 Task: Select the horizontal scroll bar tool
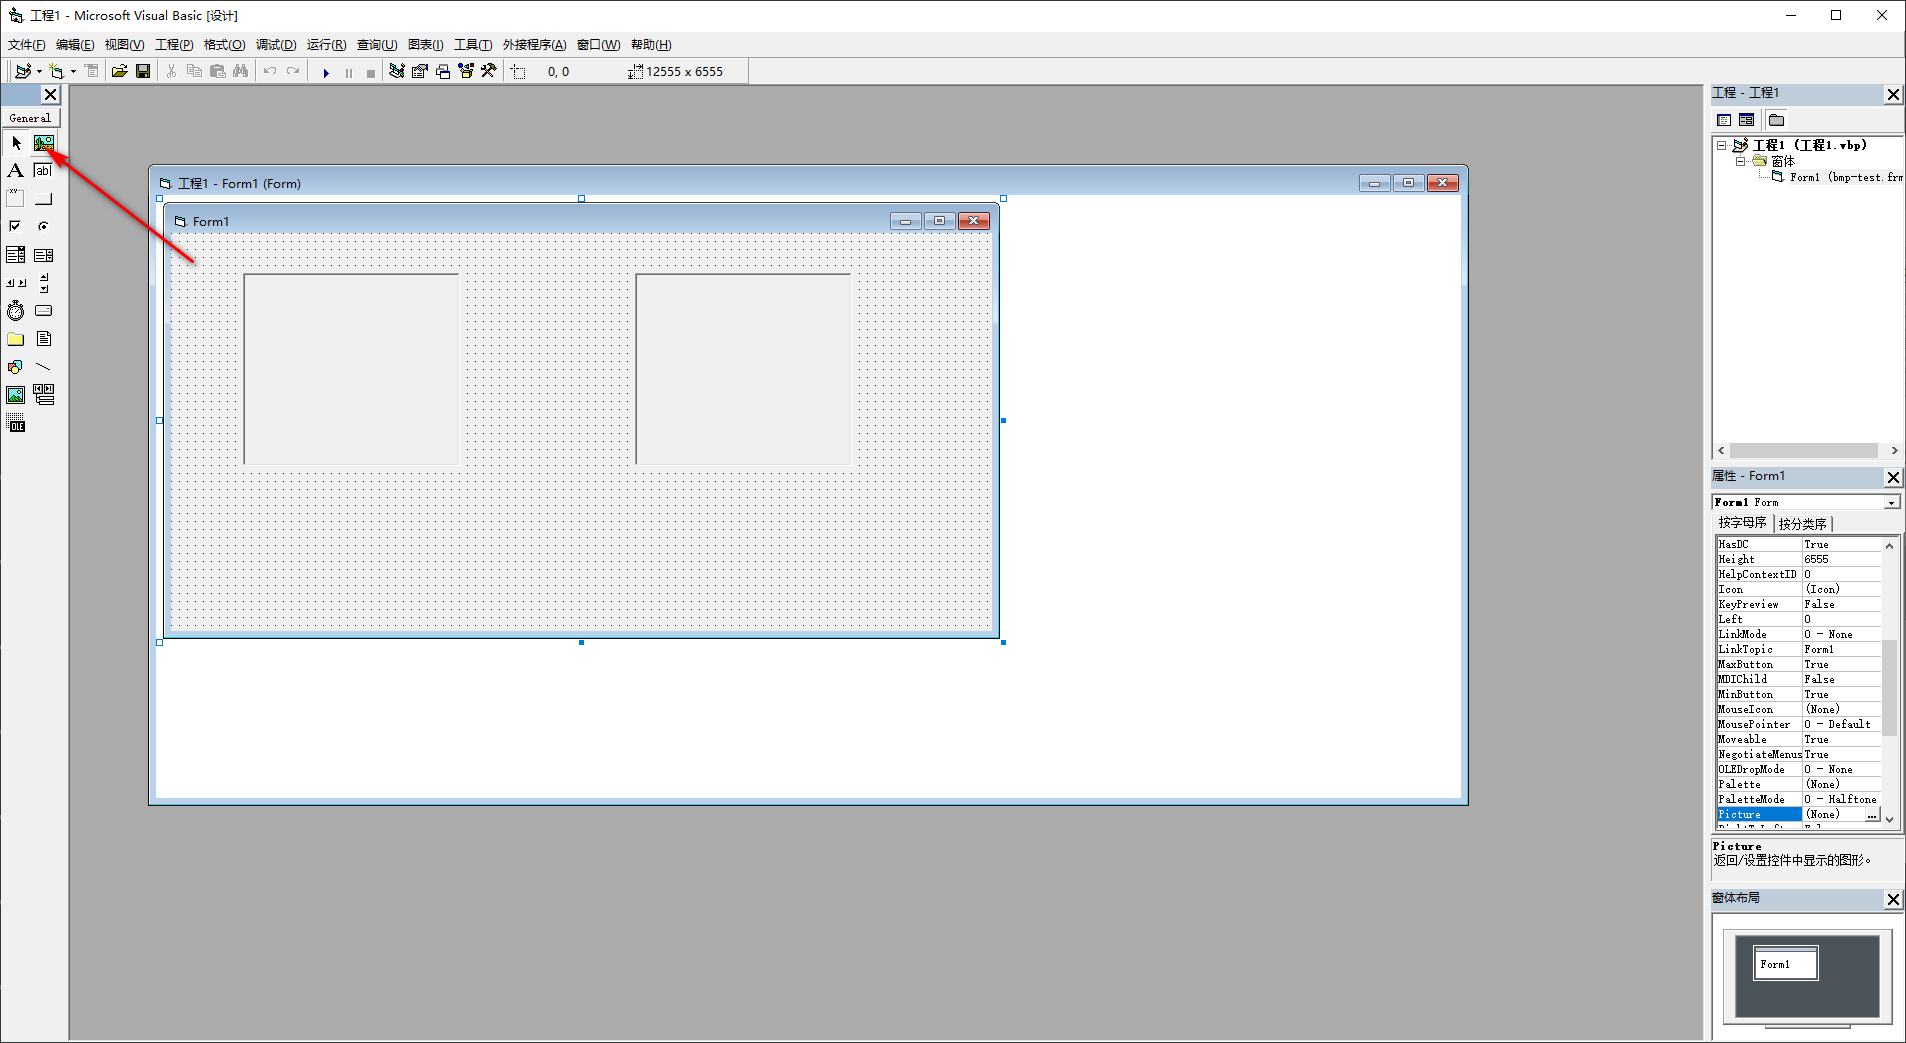point(16,283)
